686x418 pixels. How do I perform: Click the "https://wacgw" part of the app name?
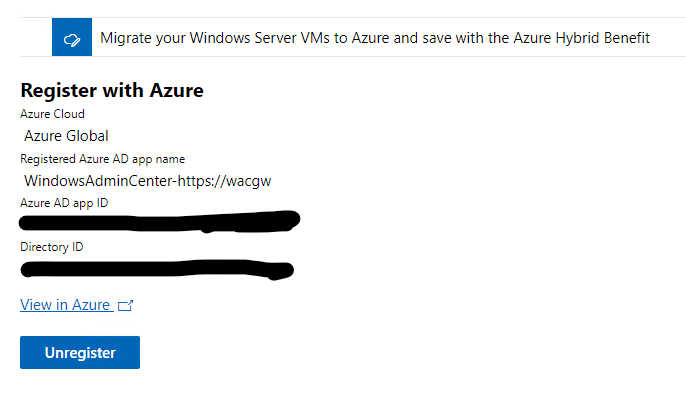pos(224,181)
